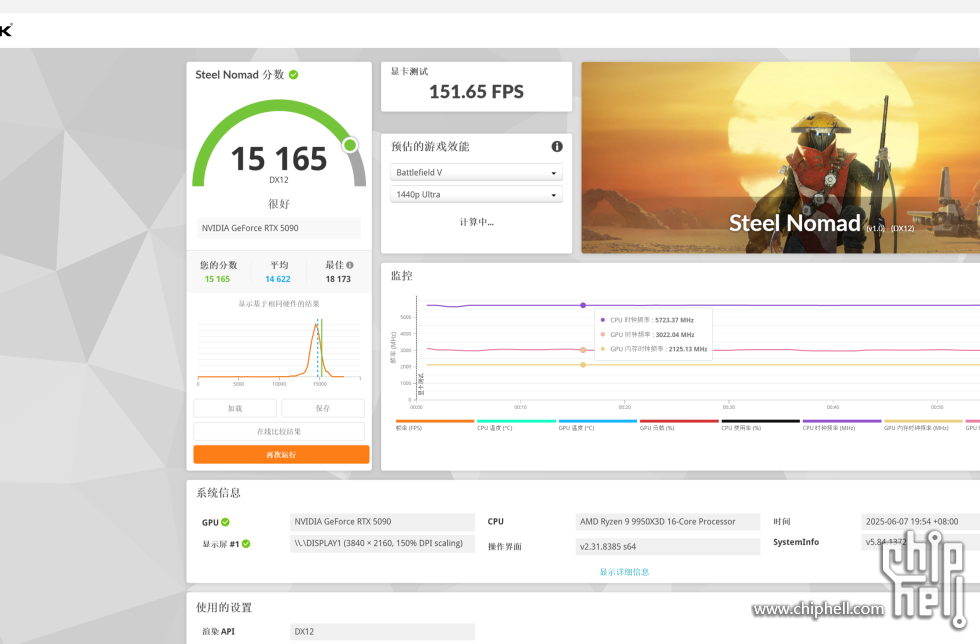Click the 加载 (Load) button
This screenshot has width=980, height=644.
235,408
